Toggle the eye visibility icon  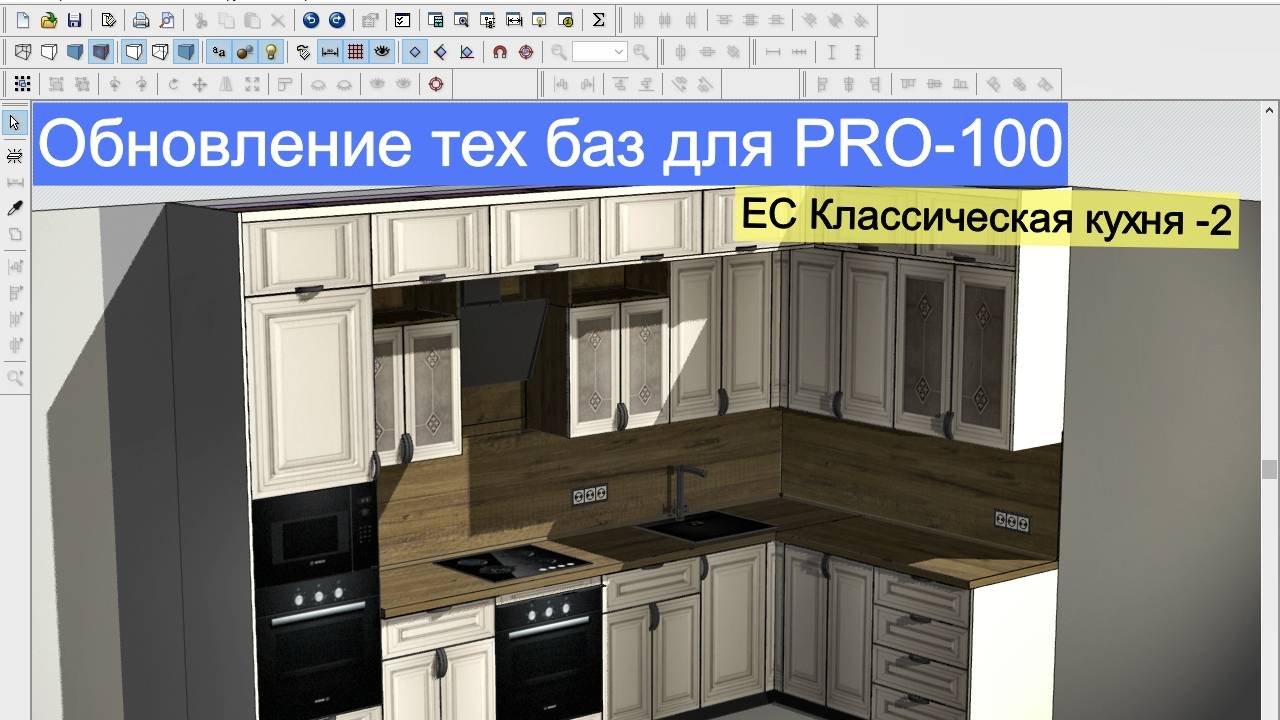tap(381, 52)
